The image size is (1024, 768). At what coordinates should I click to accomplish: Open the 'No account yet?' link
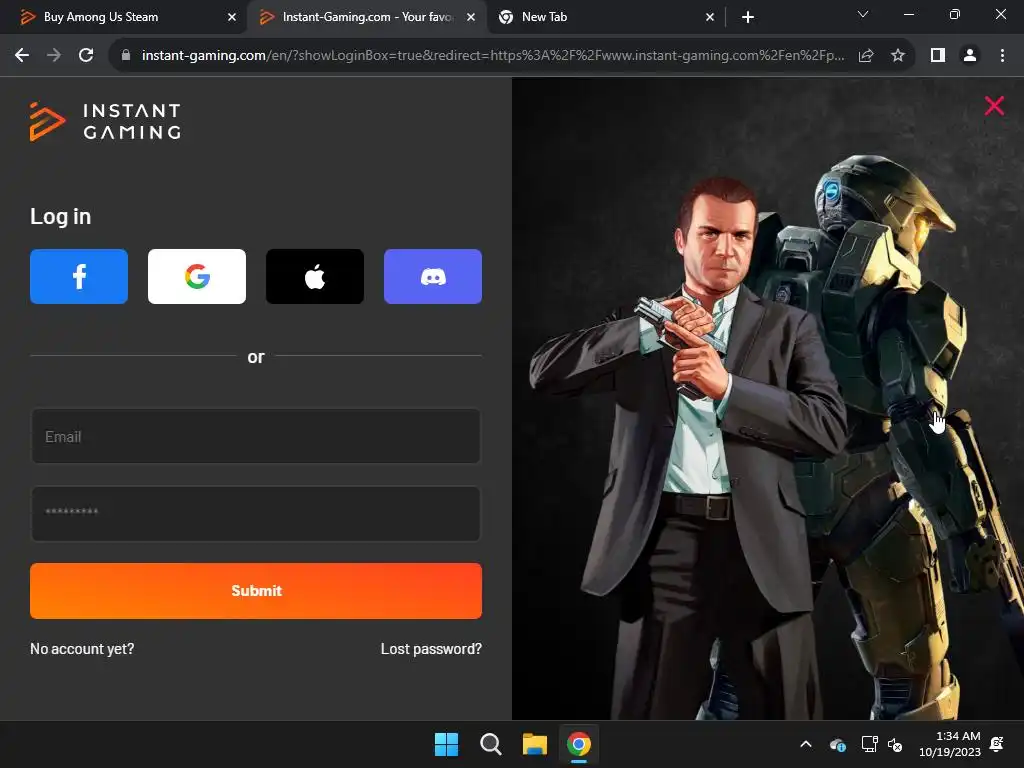[x=82, y=648]
